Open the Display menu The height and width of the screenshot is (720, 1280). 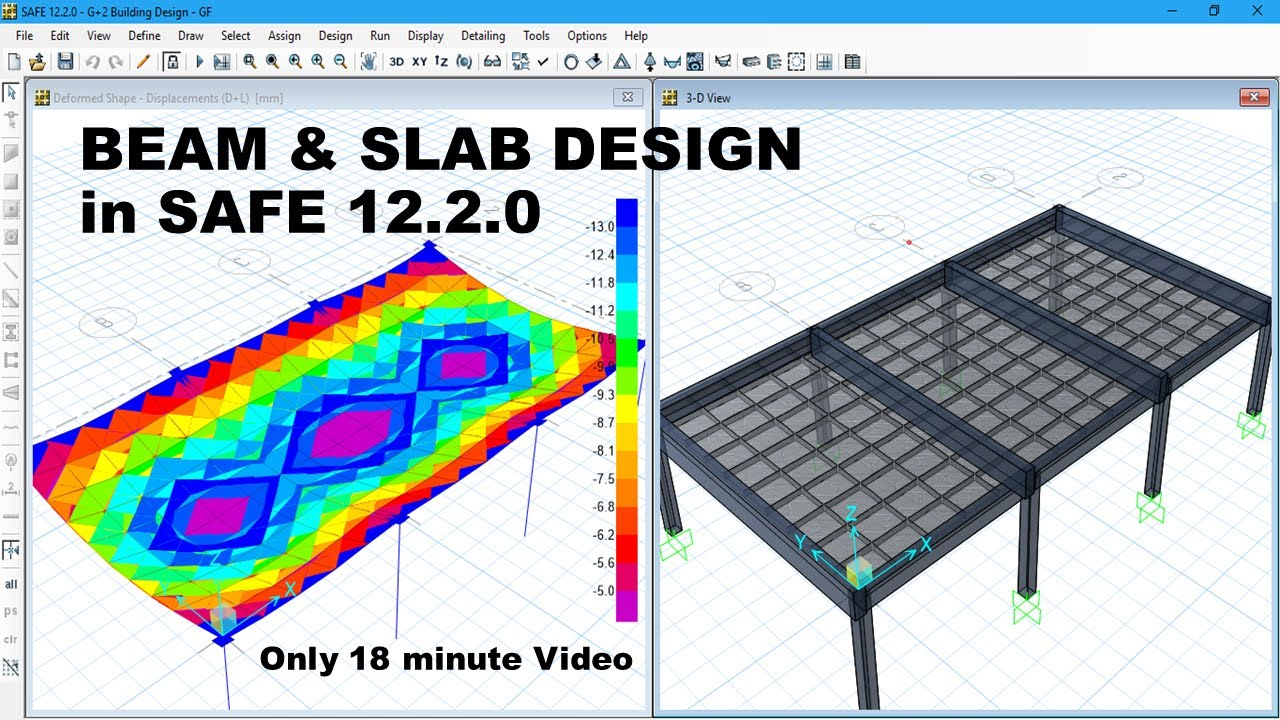tap(425, 35)
